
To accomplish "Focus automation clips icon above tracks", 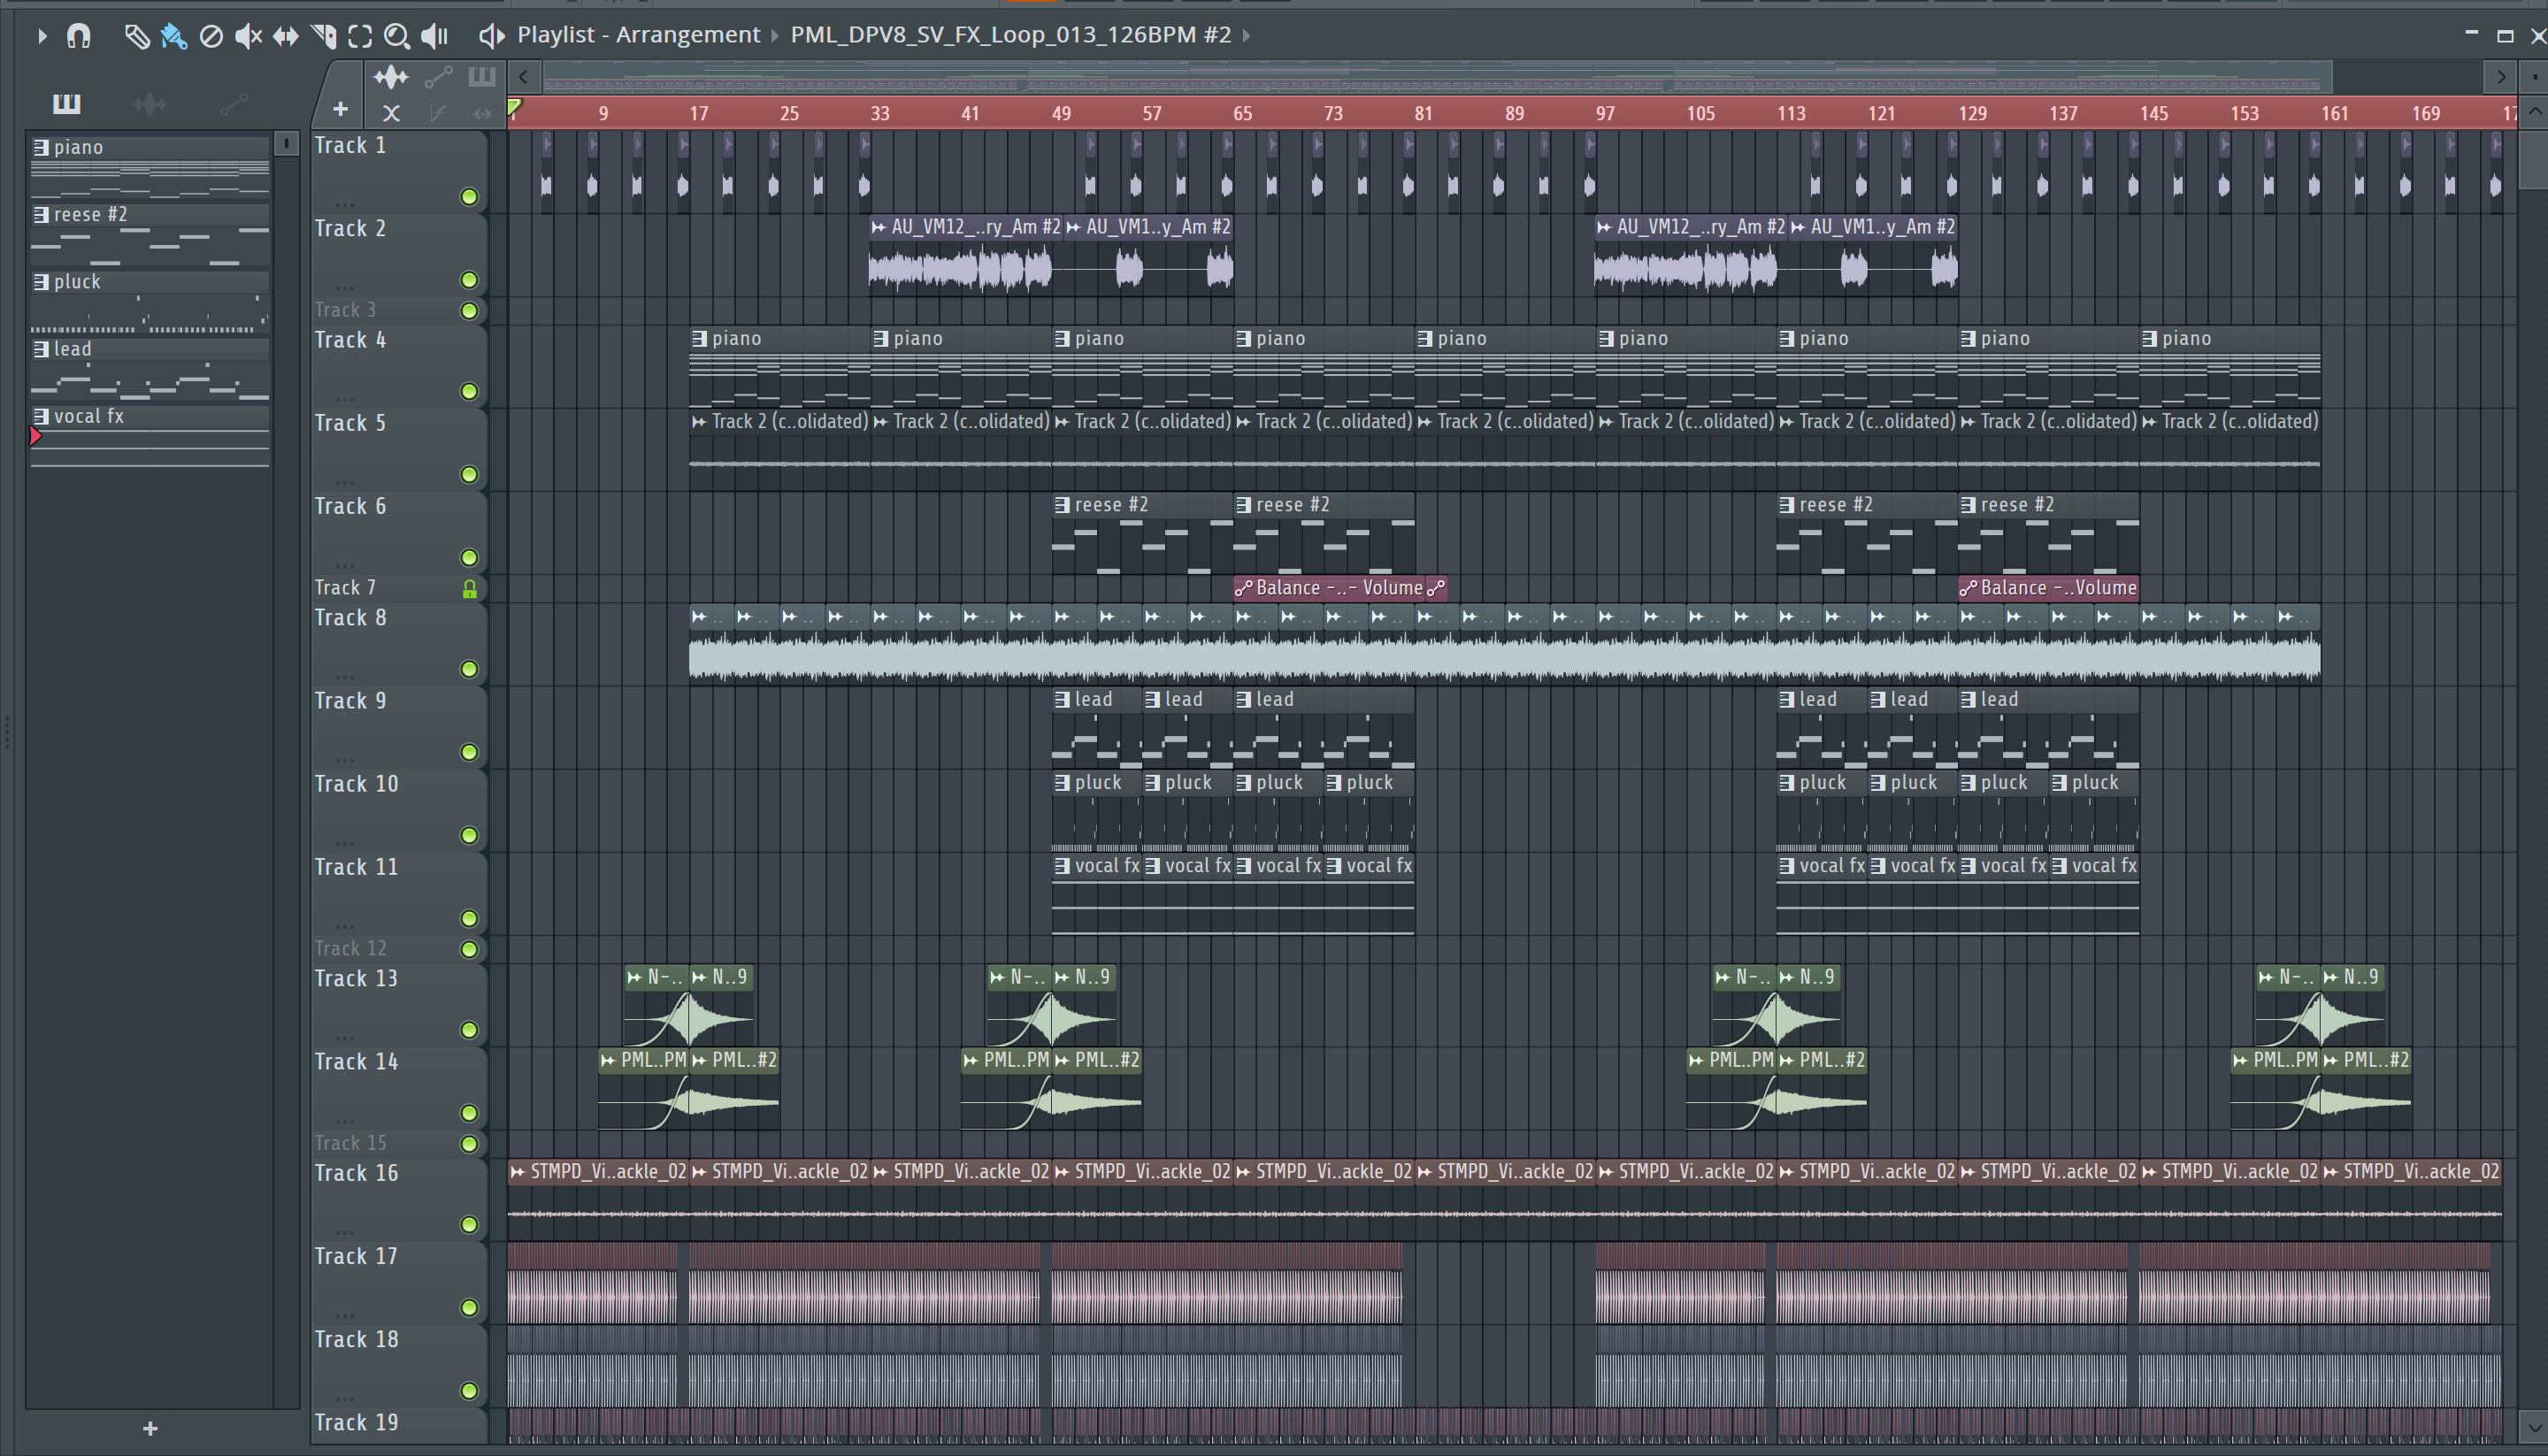I will tap(439, 76).
